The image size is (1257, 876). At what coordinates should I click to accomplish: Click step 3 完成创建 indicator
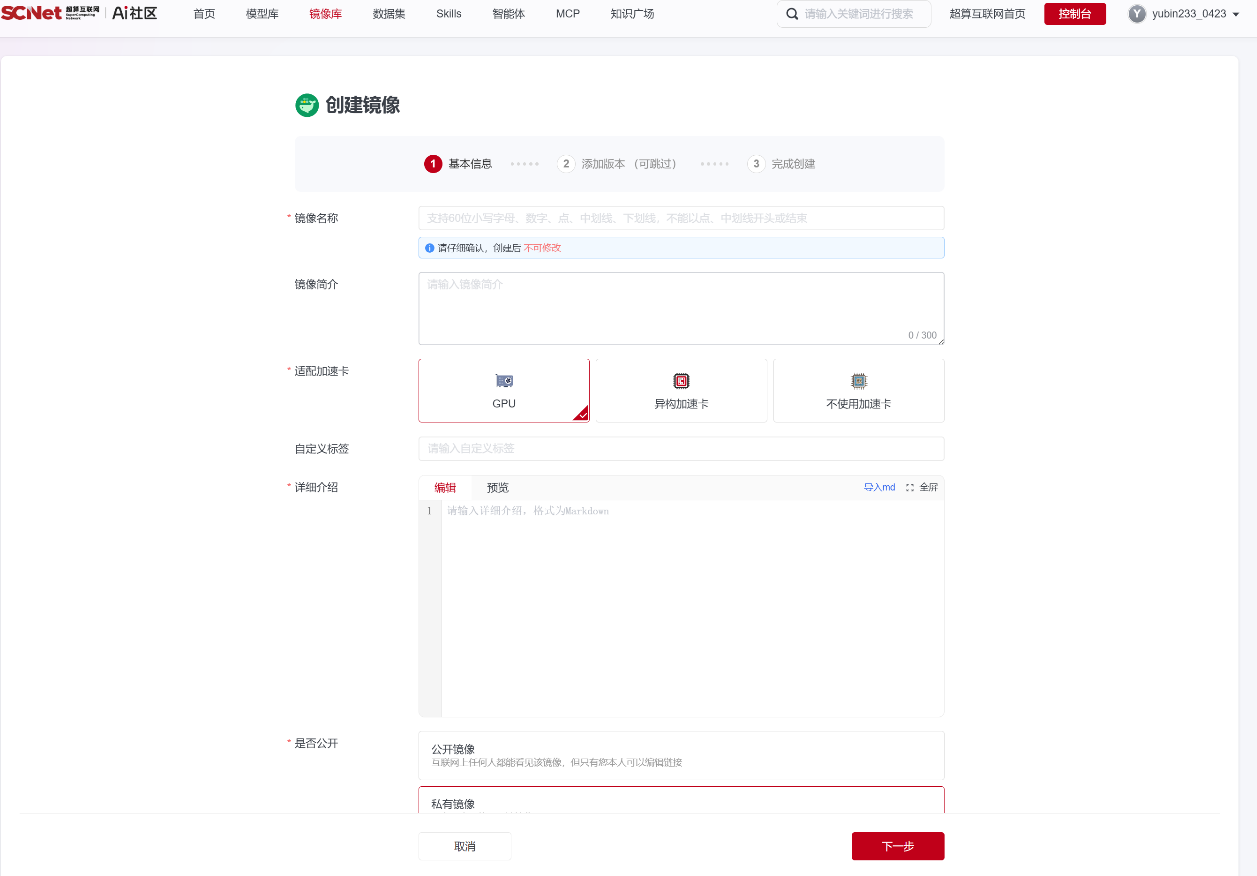coord(781,164)
